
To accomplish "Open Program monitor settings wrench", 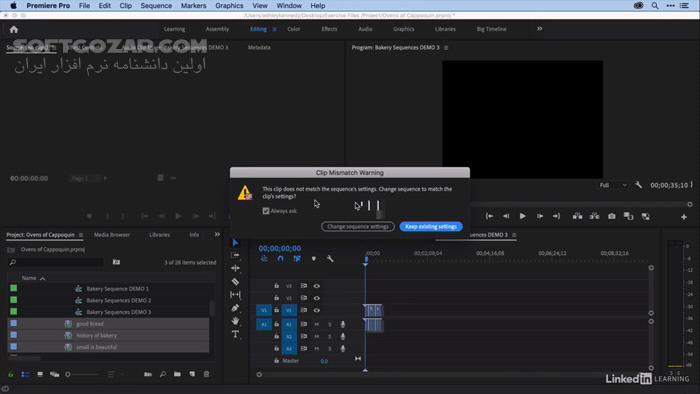I will (x=638, y=185).
